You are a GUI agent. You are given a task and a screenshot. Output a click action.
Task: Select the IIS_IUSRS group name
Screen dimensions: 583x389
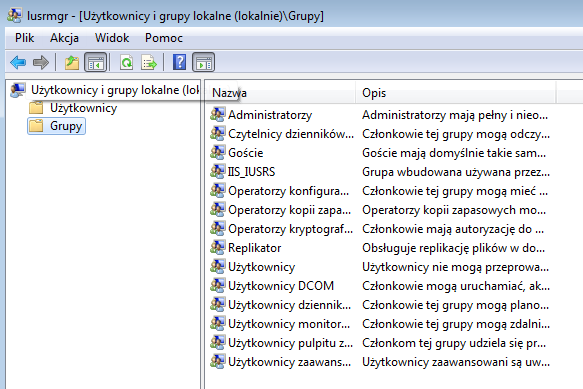pyautogui.click(x=251, y=172)
